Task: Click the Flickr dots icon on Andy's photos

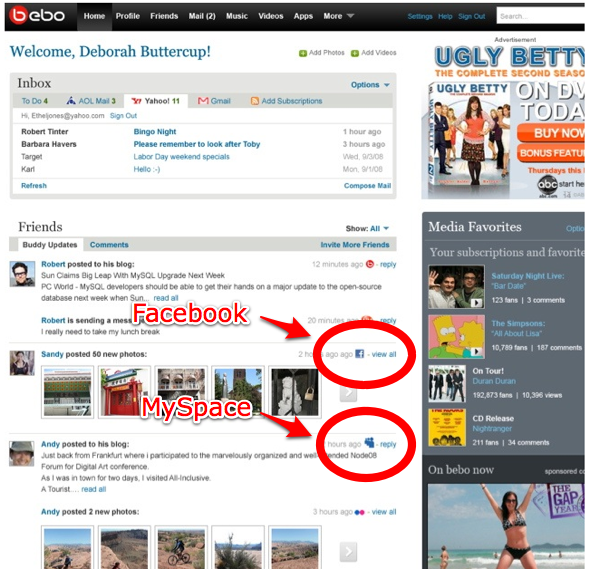Action: [360, 512]
